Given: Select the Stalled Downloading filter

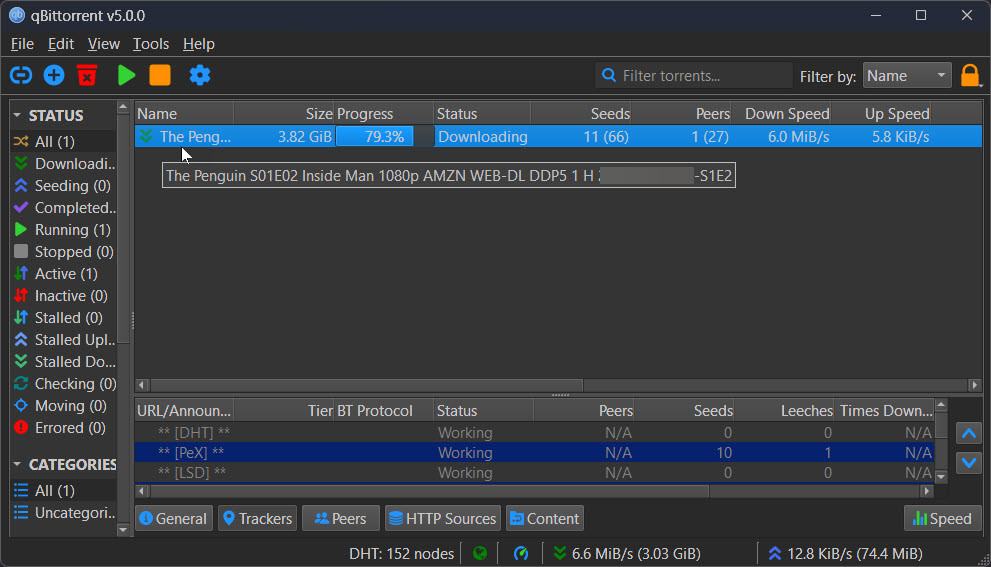Looking at the screenshot, I should (x=63, y=362).
